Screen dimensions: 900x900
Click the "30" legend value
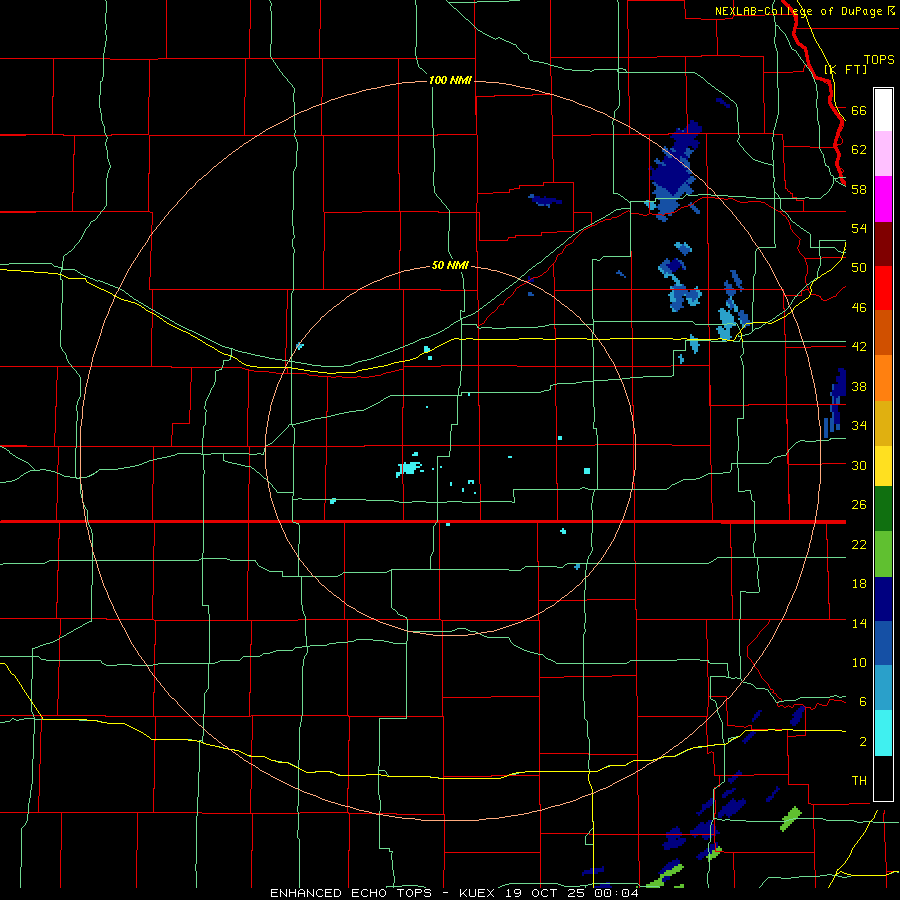(859, 465)
